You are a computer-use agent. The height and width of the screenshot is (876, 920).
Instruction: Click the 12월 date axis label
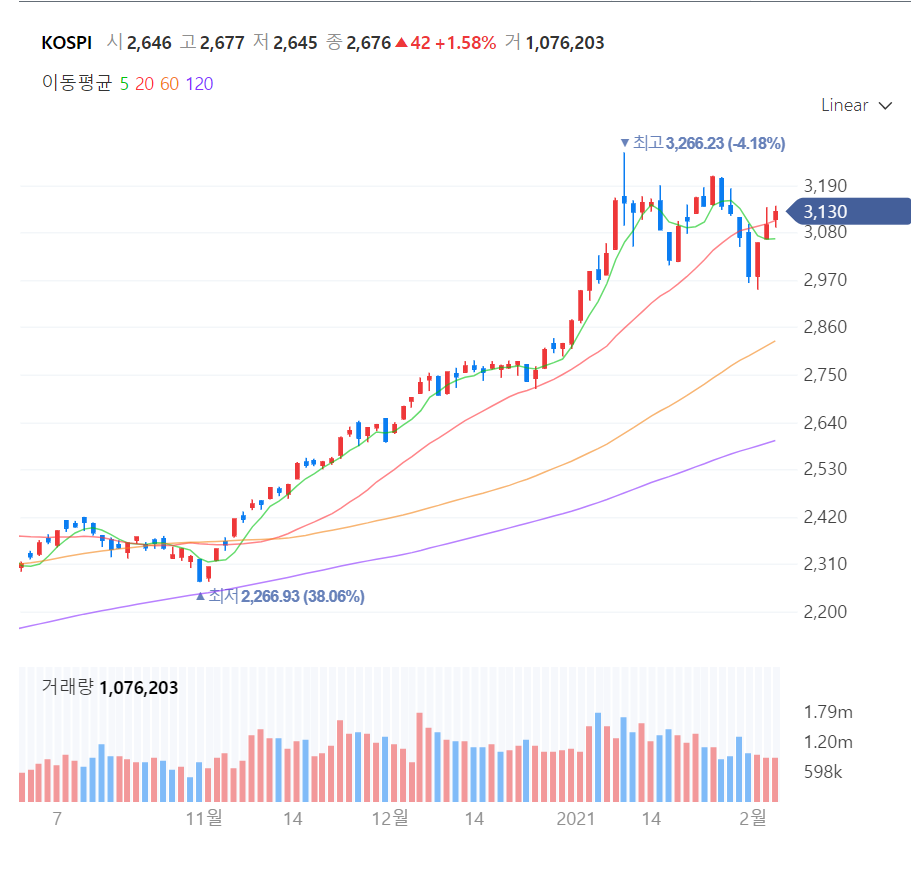(x=390, y=818)
